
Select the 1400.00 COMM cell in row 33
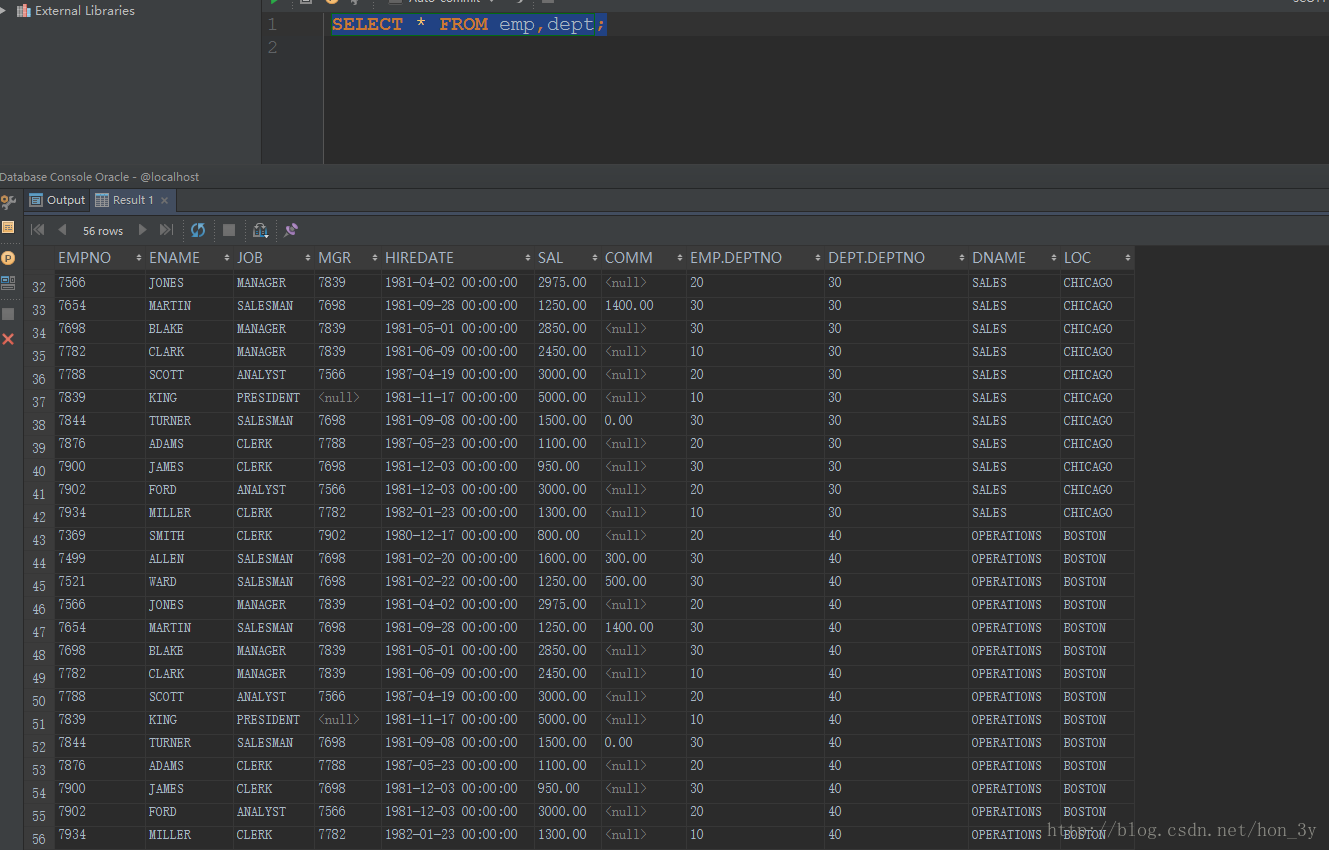629,306
